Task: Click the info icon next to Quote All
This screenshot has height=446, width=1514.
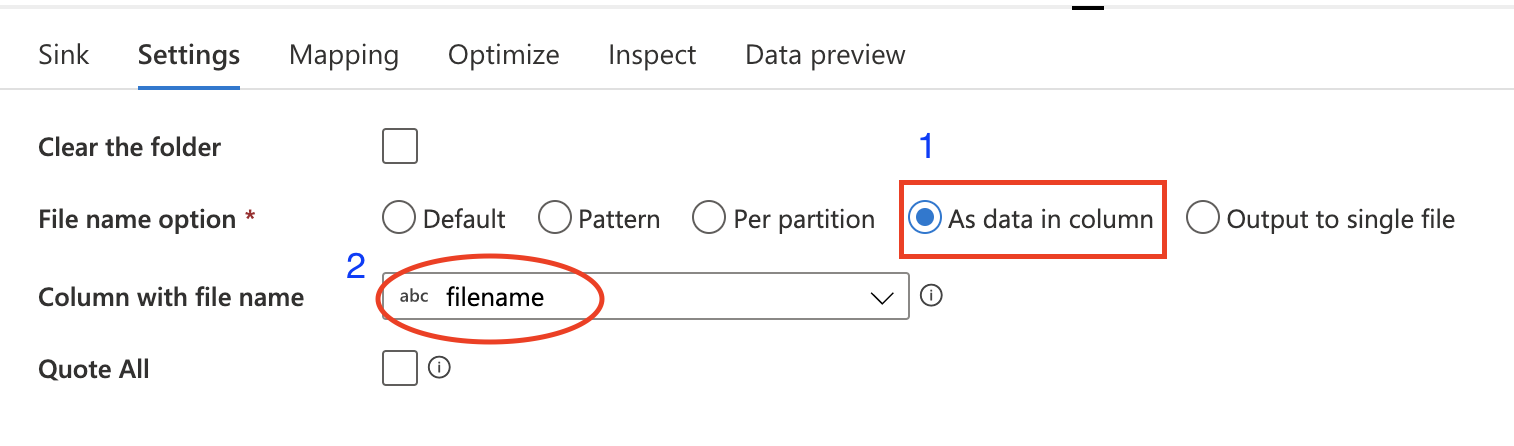Action: [438, 368]
